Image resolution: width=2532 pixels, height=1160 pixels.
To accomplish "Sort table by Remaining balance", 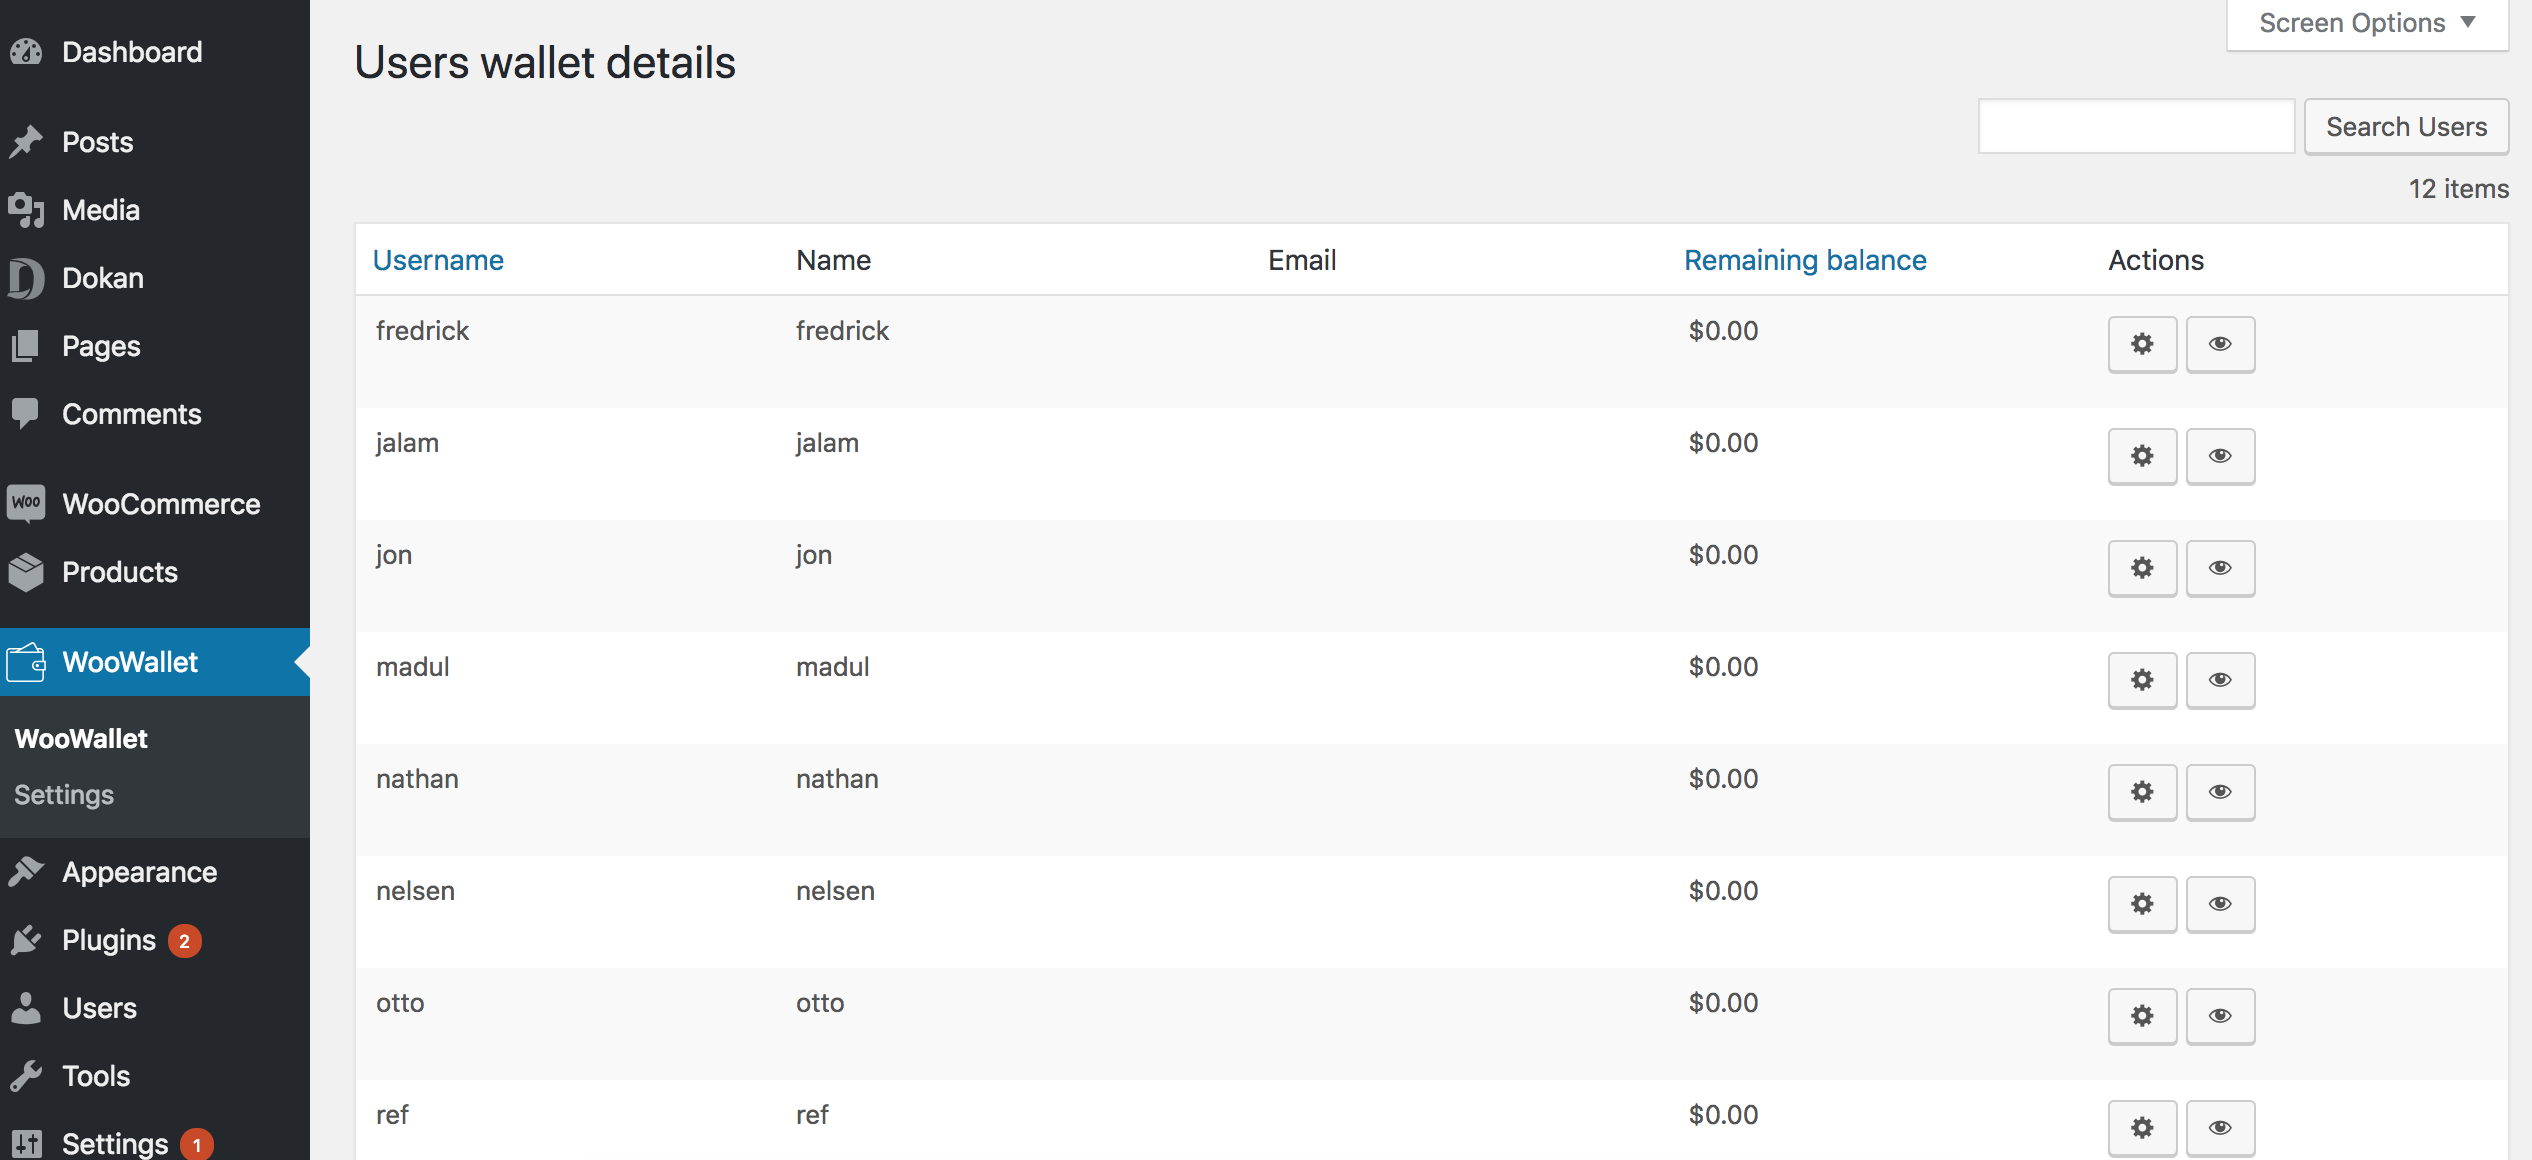I will pyautogui.click(x=1805, y=260).
